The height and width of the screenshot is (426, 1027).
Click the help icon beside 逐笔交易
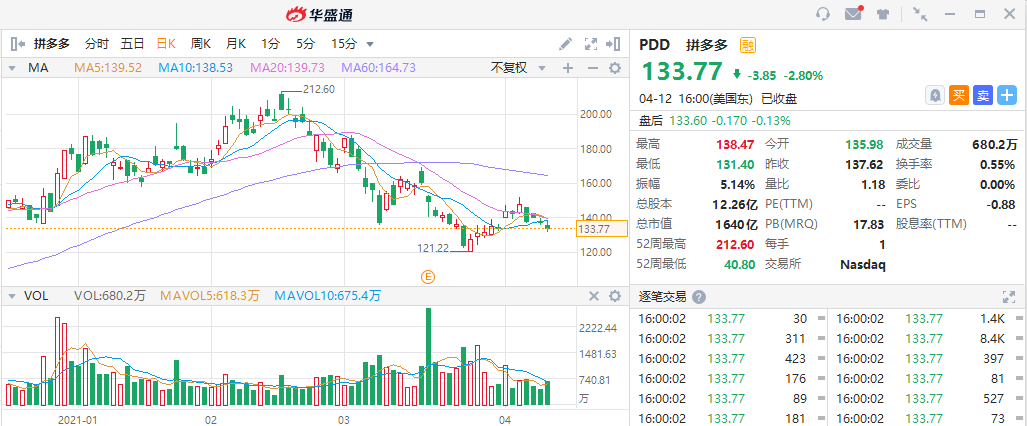[699, 297]
